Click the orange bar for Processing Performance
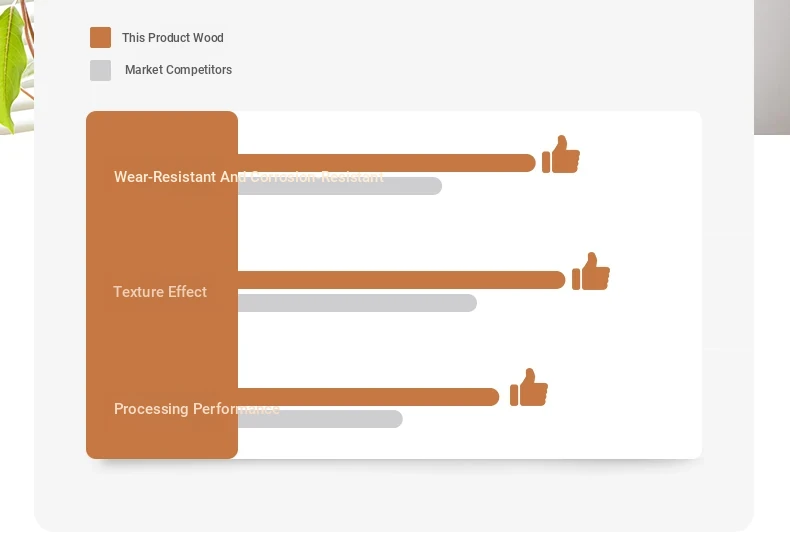The width and height of the screenshot is (790, 560). point(368,397)
